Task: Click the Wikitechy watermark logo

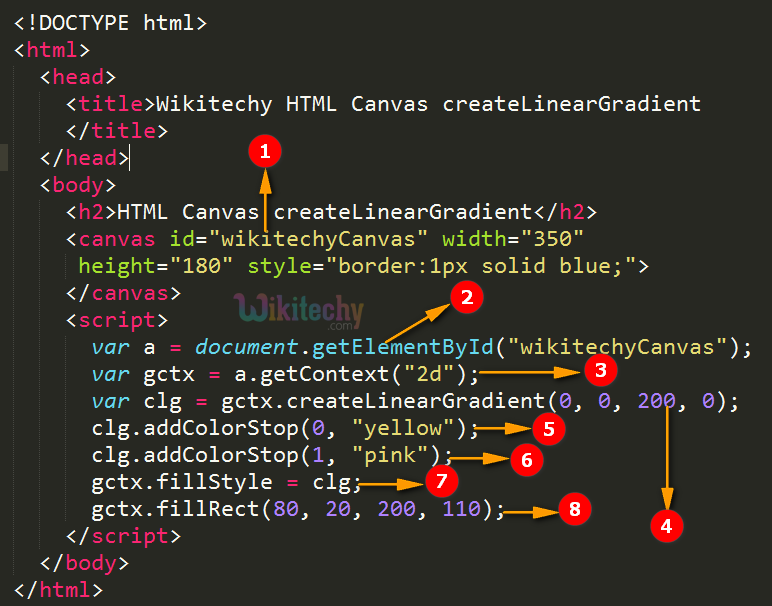Action: click(x=300, y=311)
